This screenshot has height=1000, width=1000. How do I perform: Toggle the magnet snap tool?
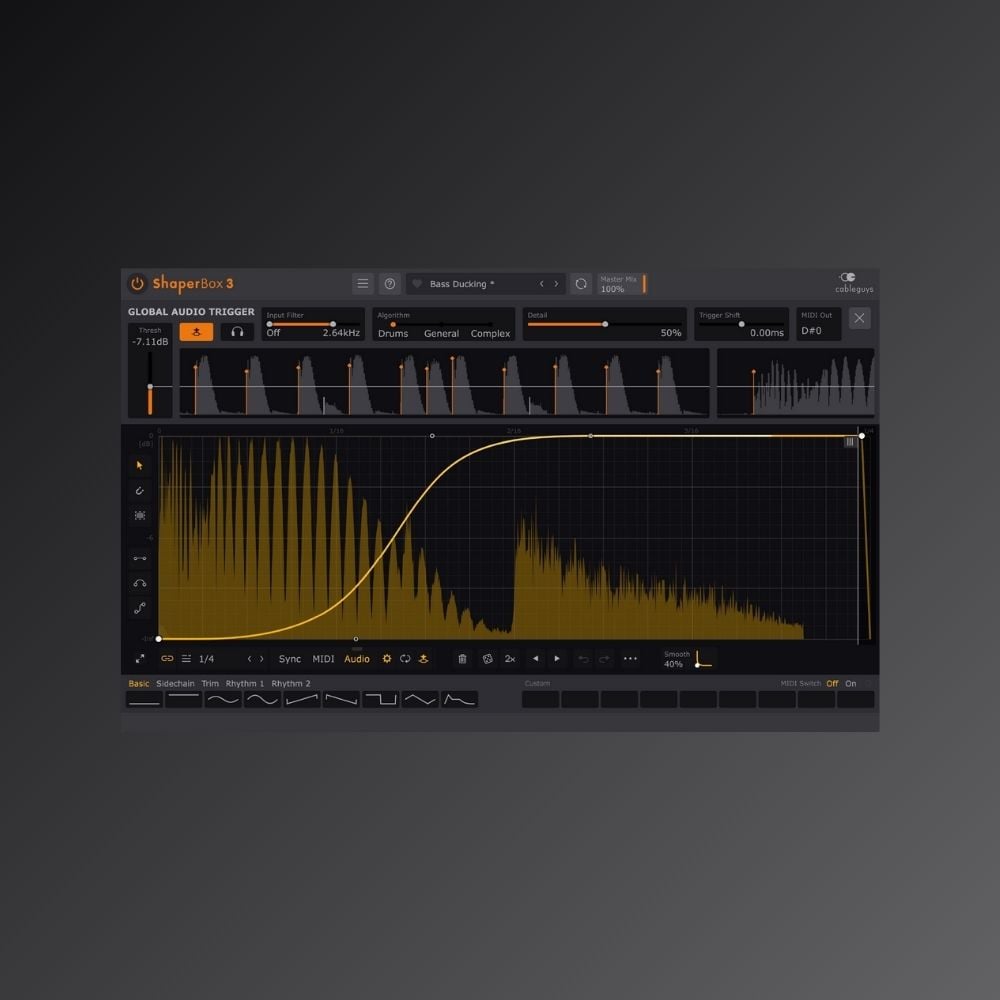tap(140, 490)
